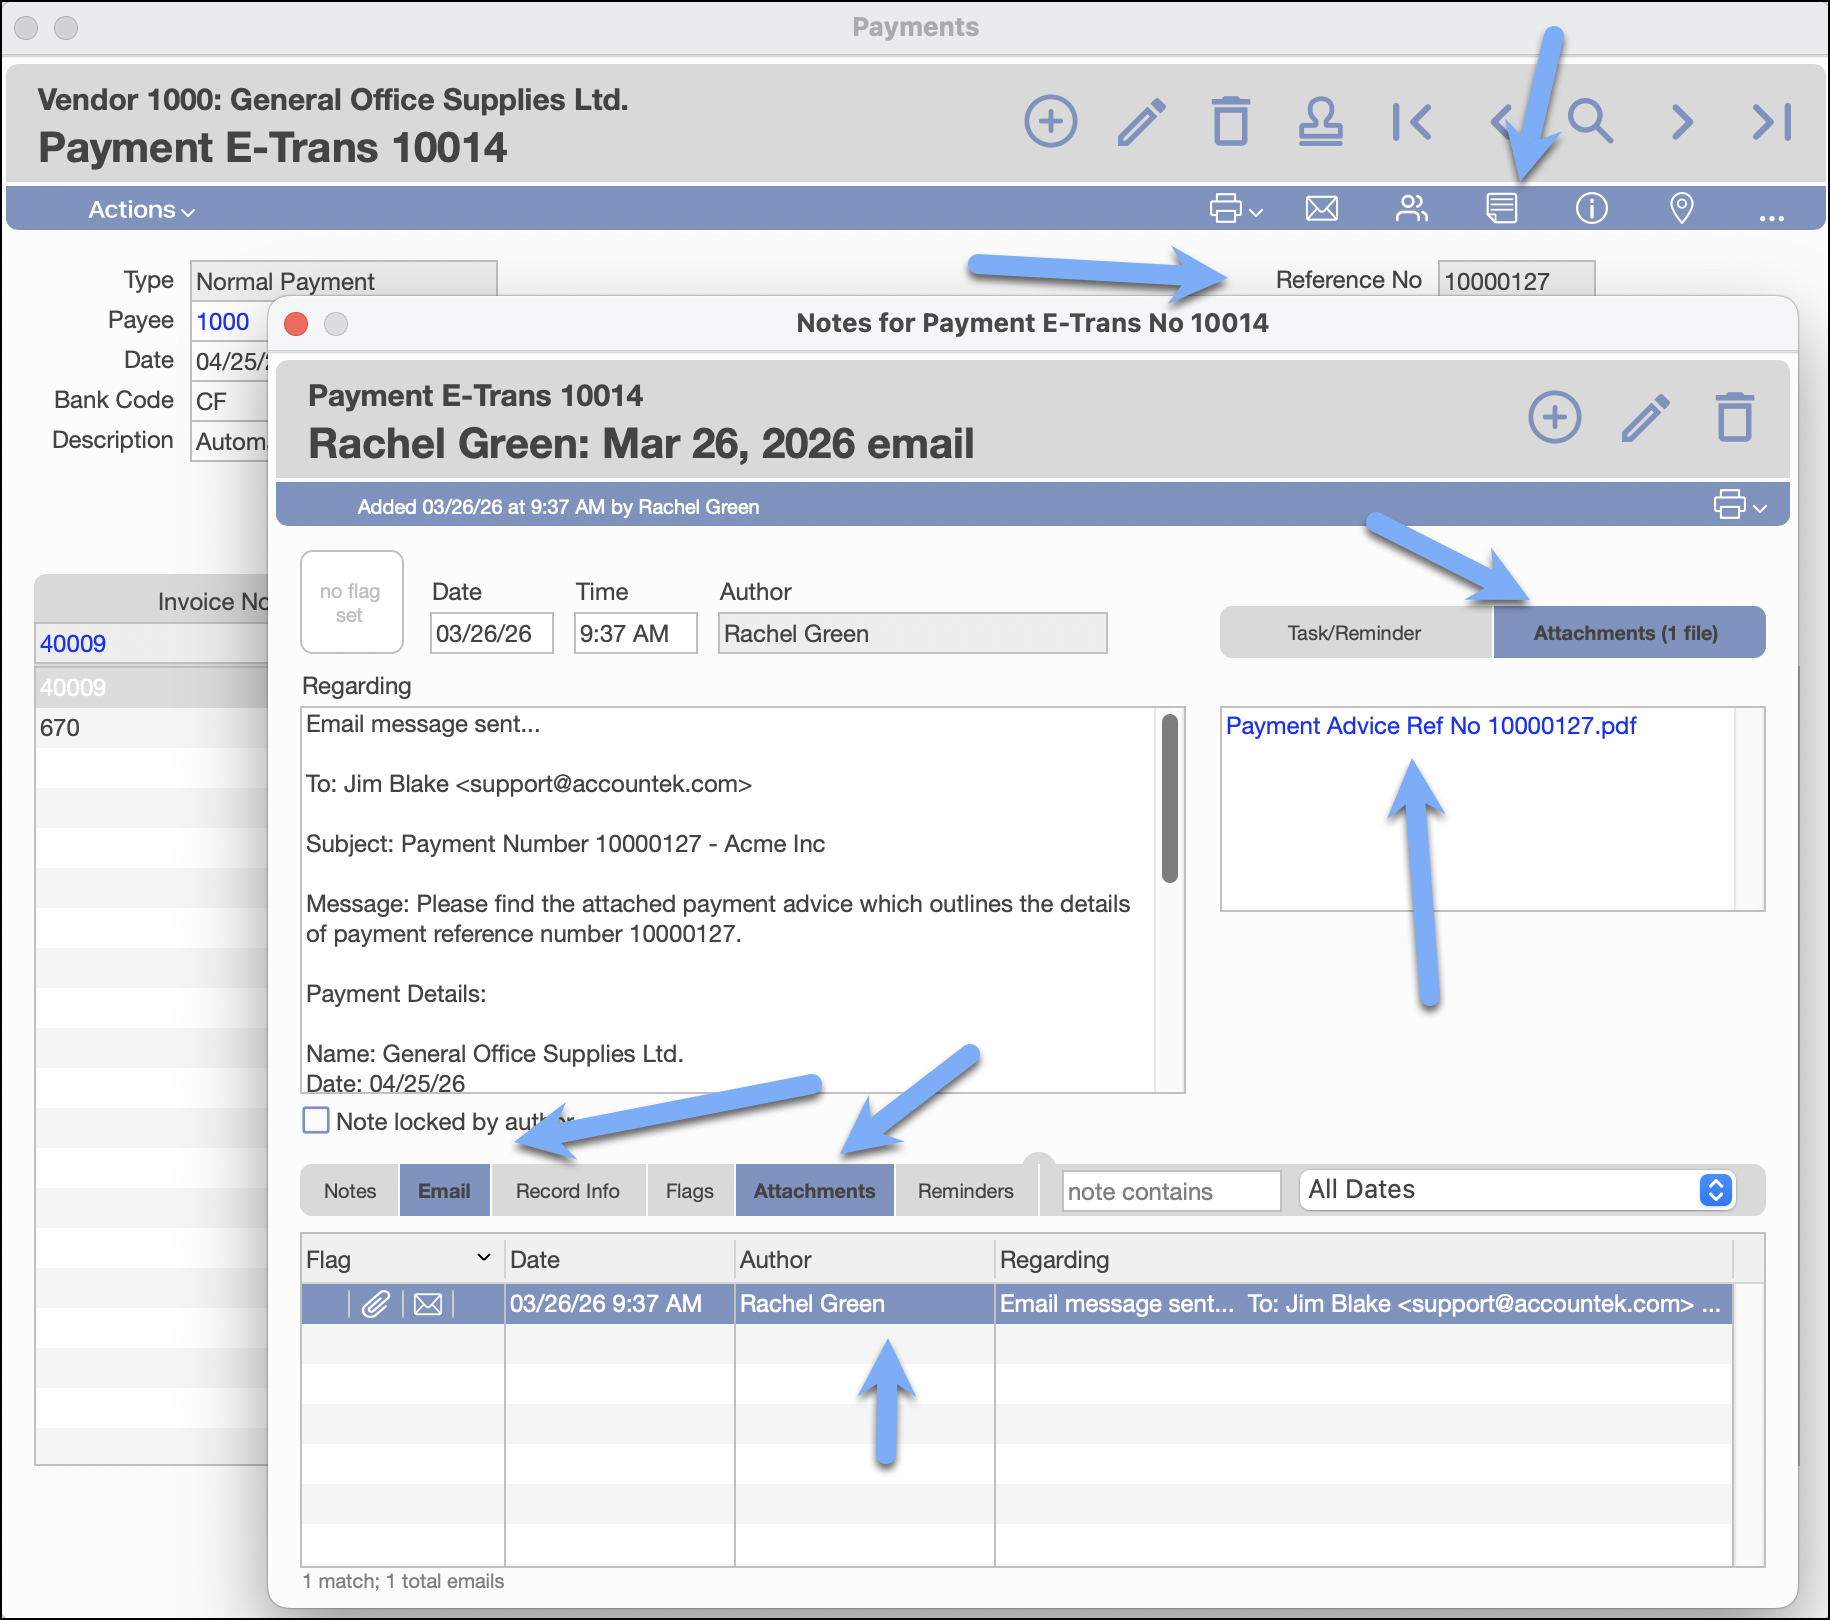Select the lower Attachments filter tab
Viewport: 1830px width, 1620px height.
pos(814,1191)
